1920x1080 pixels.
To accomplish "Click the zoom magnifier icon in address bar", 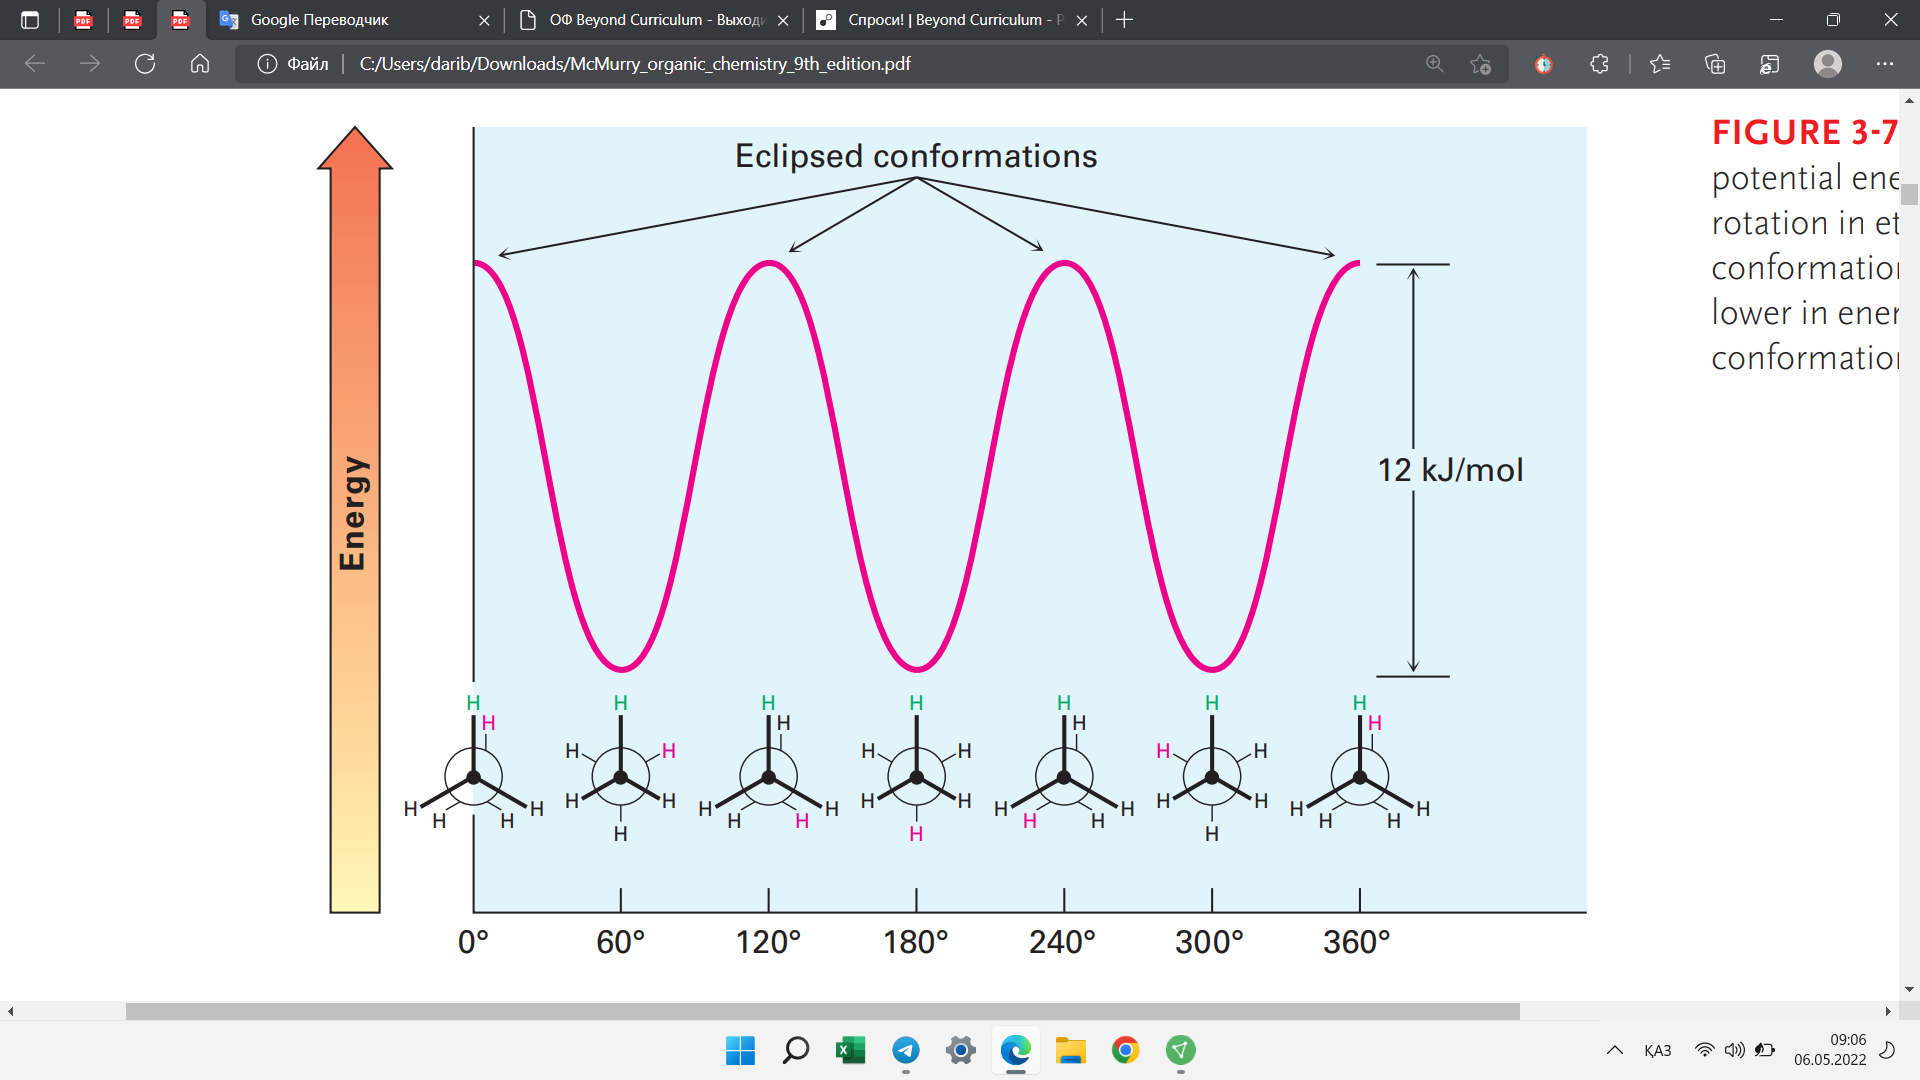I will point(1434,64).
